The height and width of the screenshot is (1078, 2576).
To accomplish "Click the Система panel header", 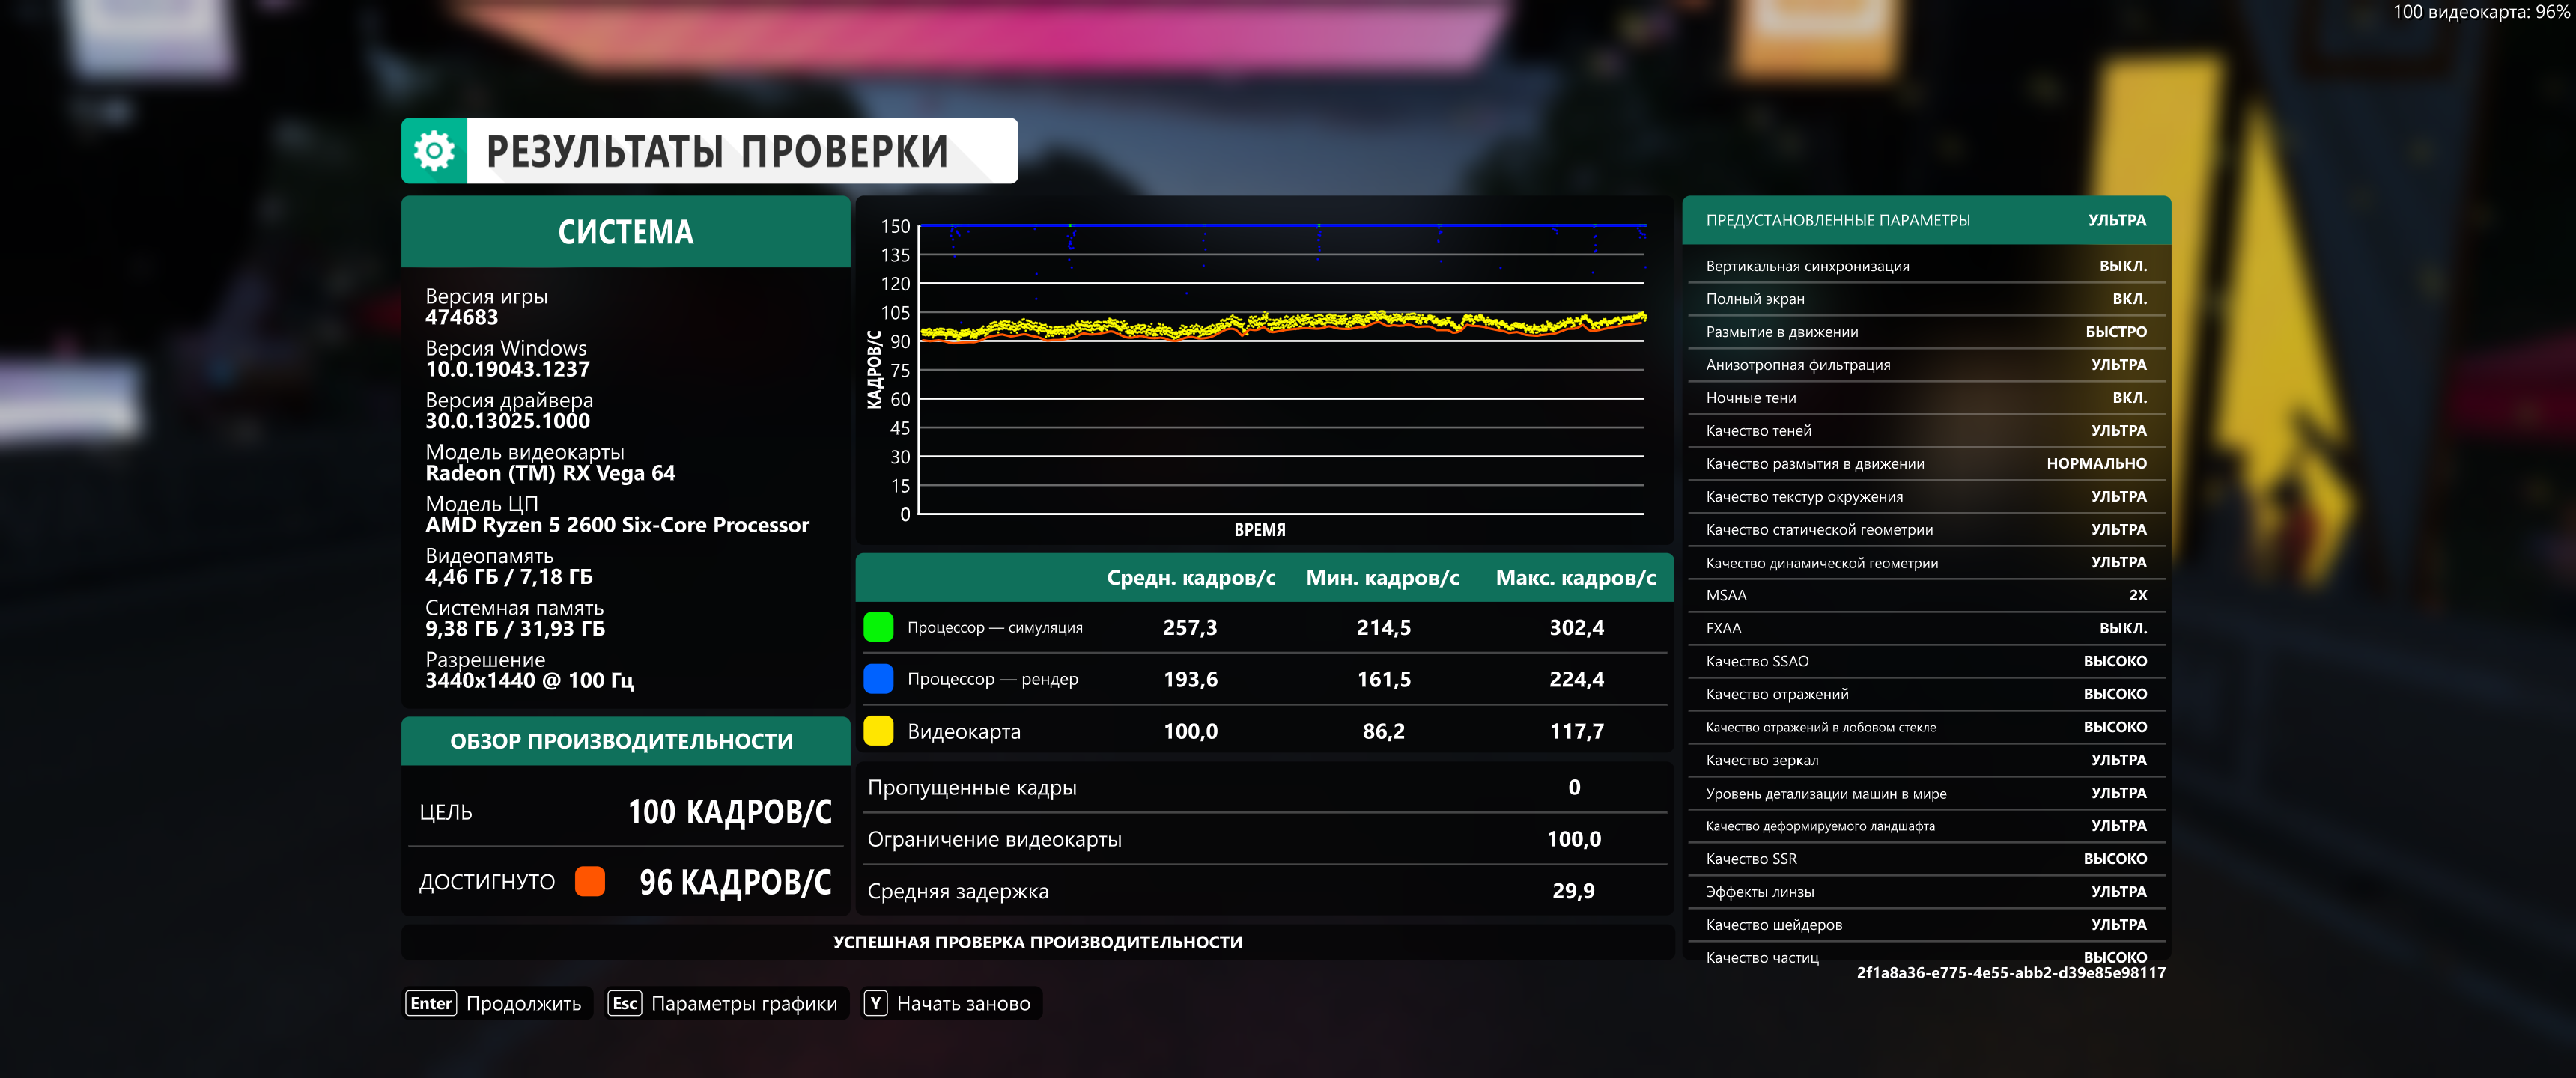I will (625, 232).
